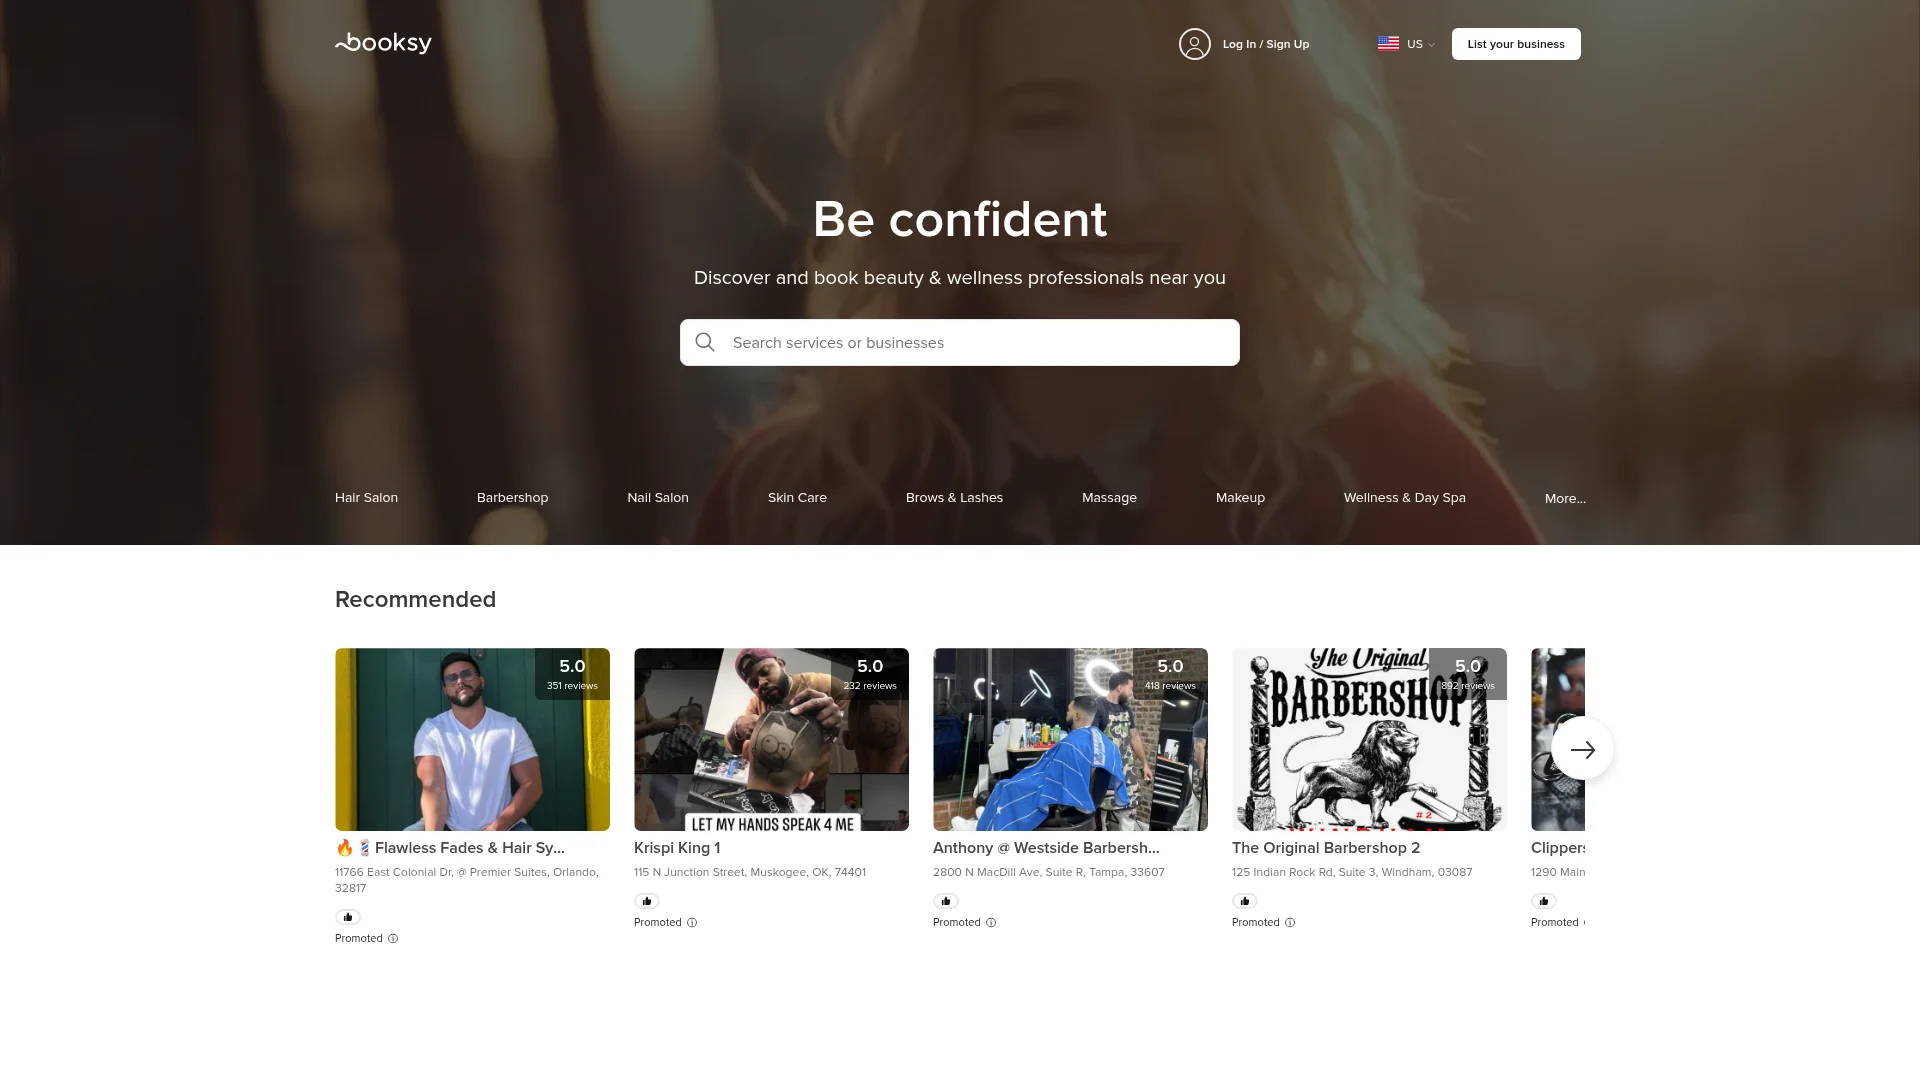Click address 11766 East Colonial Dr, Orlando
Screen dimensions: 1920x1080
point(467,880)
